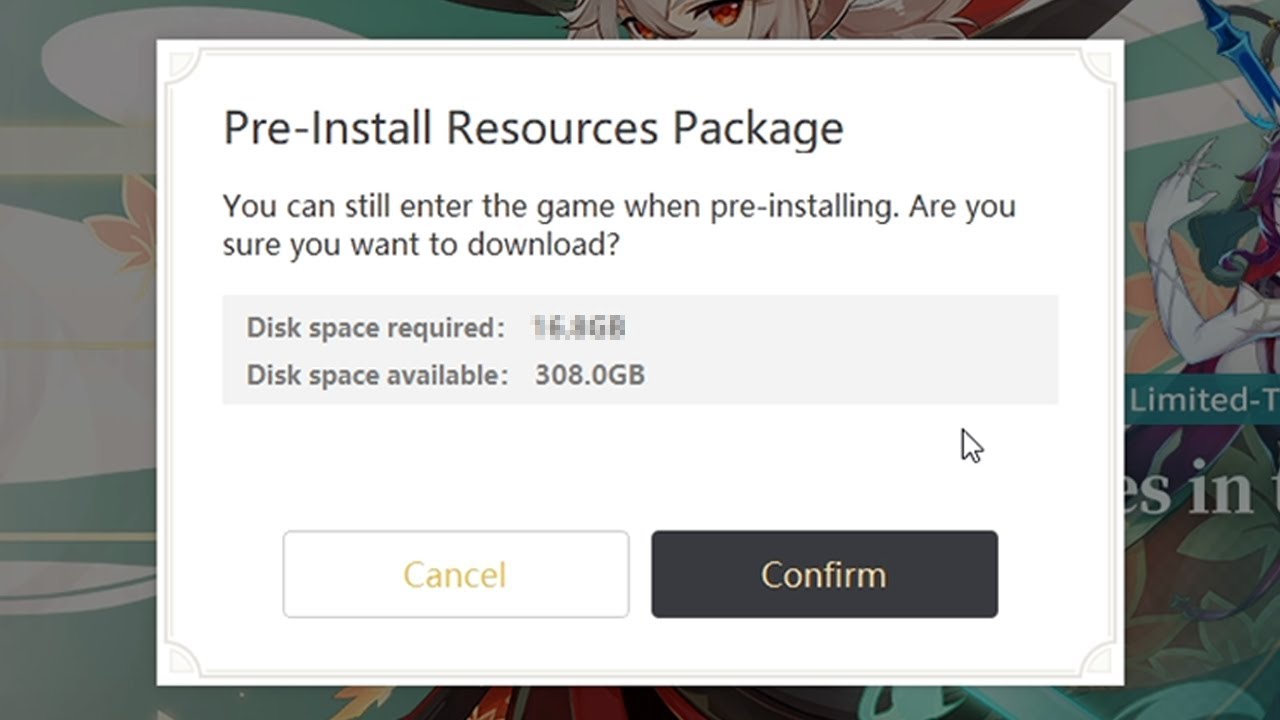Click the 'sure you want to download?' text line
Screen dimensions: 1280x720
coord(420,244)
